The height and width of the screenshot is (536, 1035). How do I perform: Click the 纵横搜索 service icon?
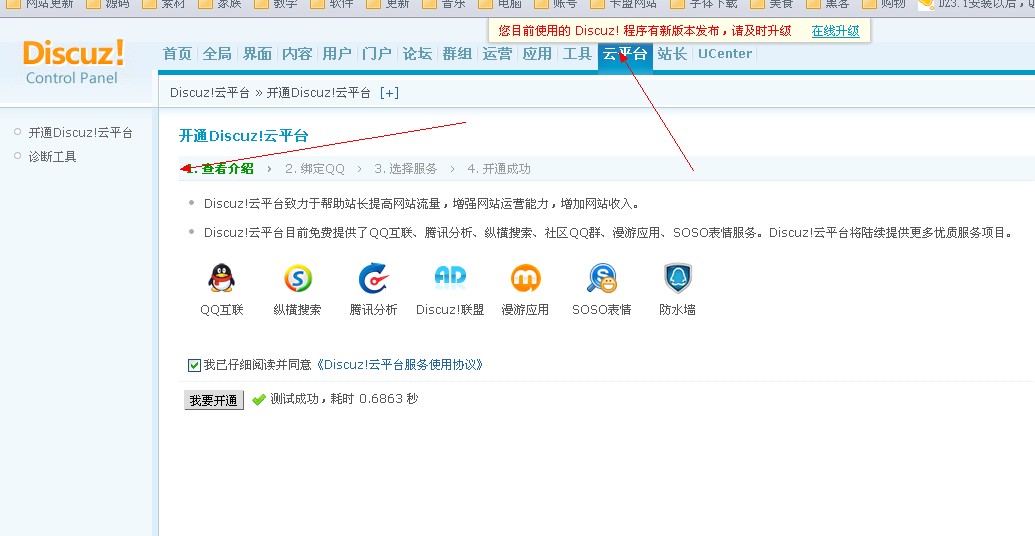coord(298,278)
